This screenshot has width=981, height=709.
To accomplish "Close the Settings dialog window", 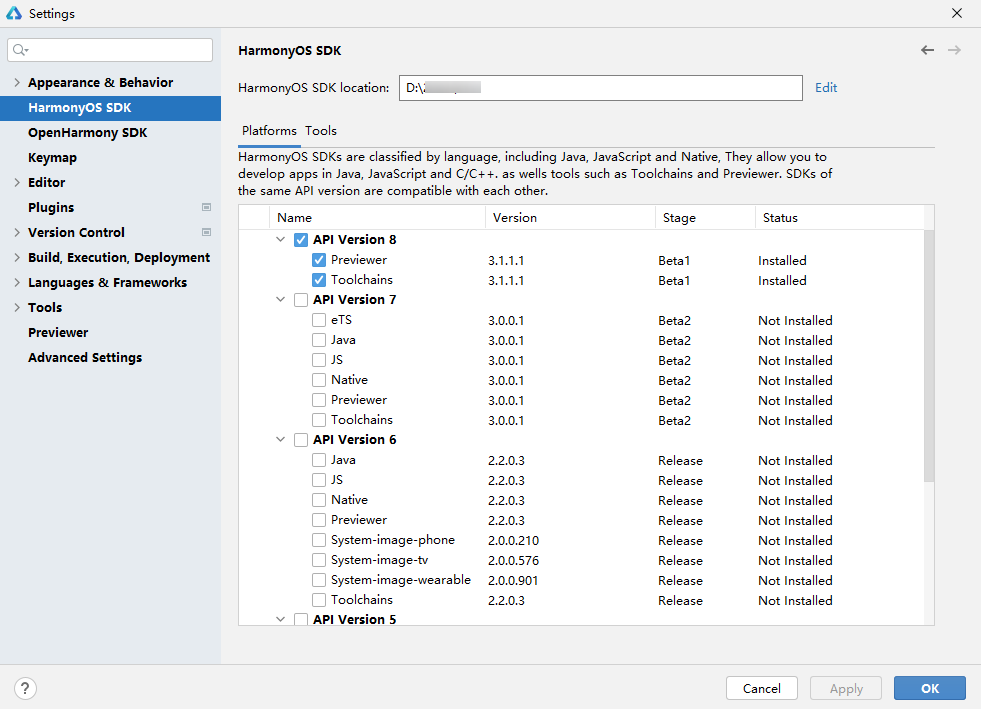I will click(x=957, y=13).
